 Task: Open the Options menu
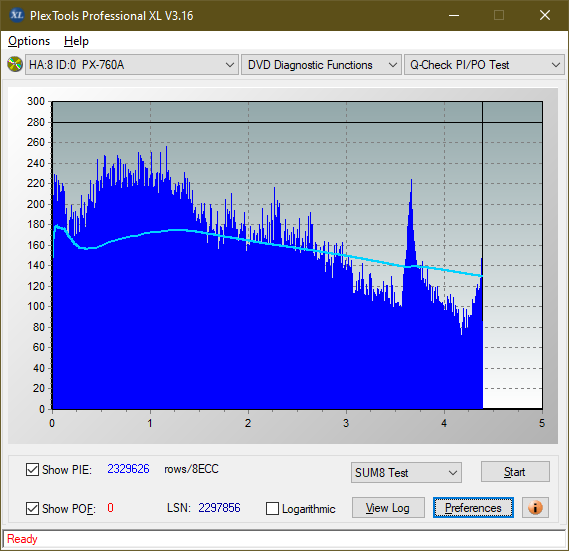pyautogui.click(x=29, y=41)
